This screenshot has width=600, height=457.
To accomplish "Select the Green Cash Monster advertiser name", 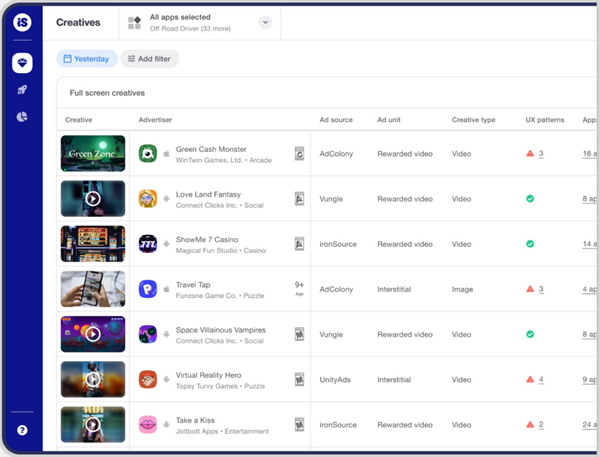I will (211, 149).
